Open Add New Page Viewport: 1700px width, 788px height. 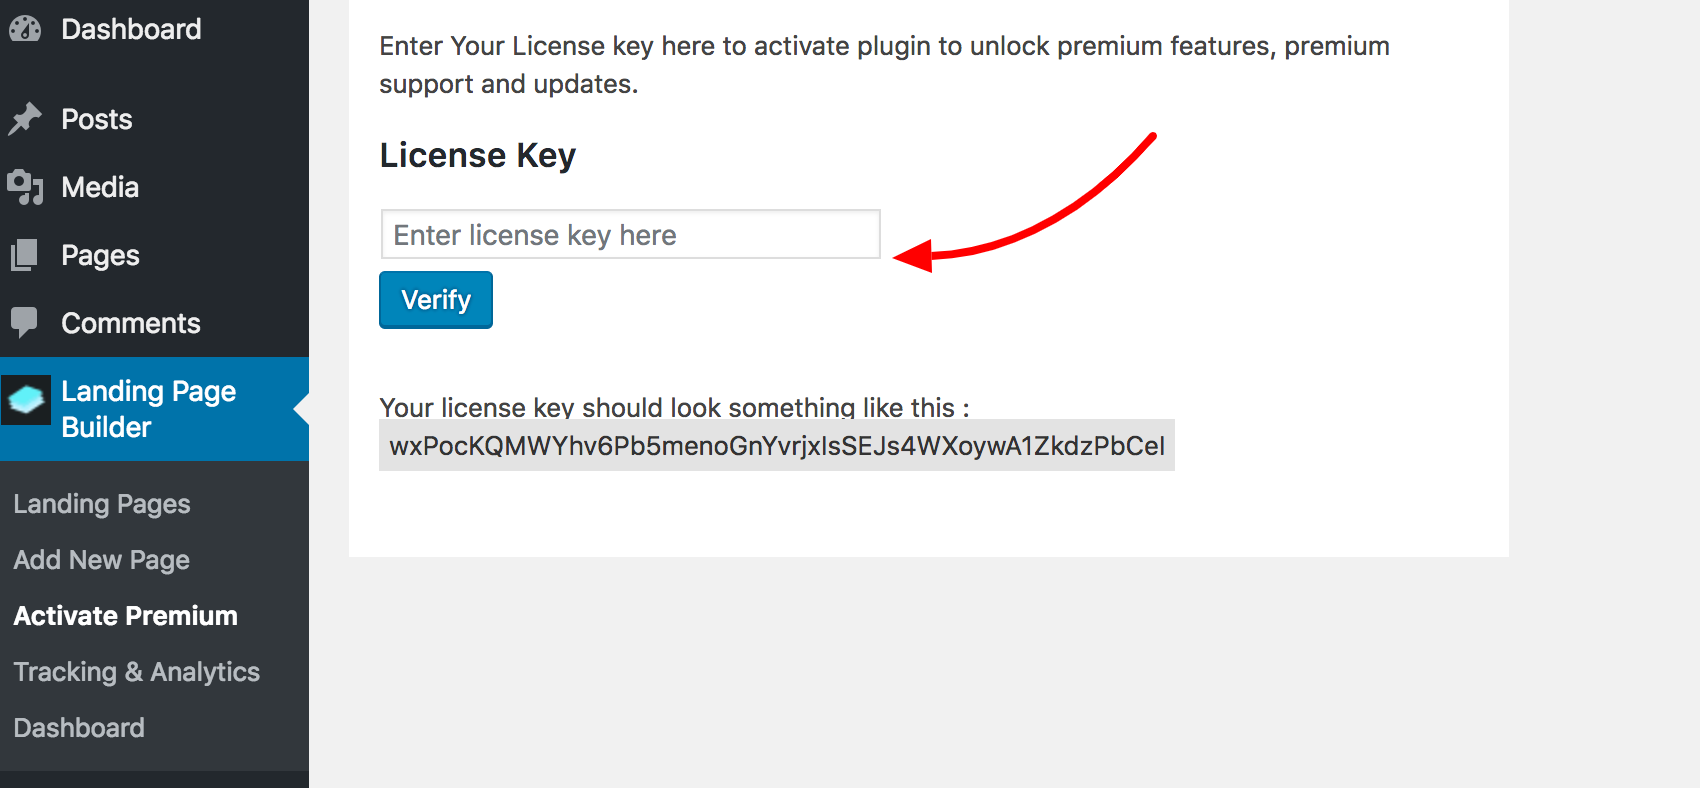tap(101, 560)
